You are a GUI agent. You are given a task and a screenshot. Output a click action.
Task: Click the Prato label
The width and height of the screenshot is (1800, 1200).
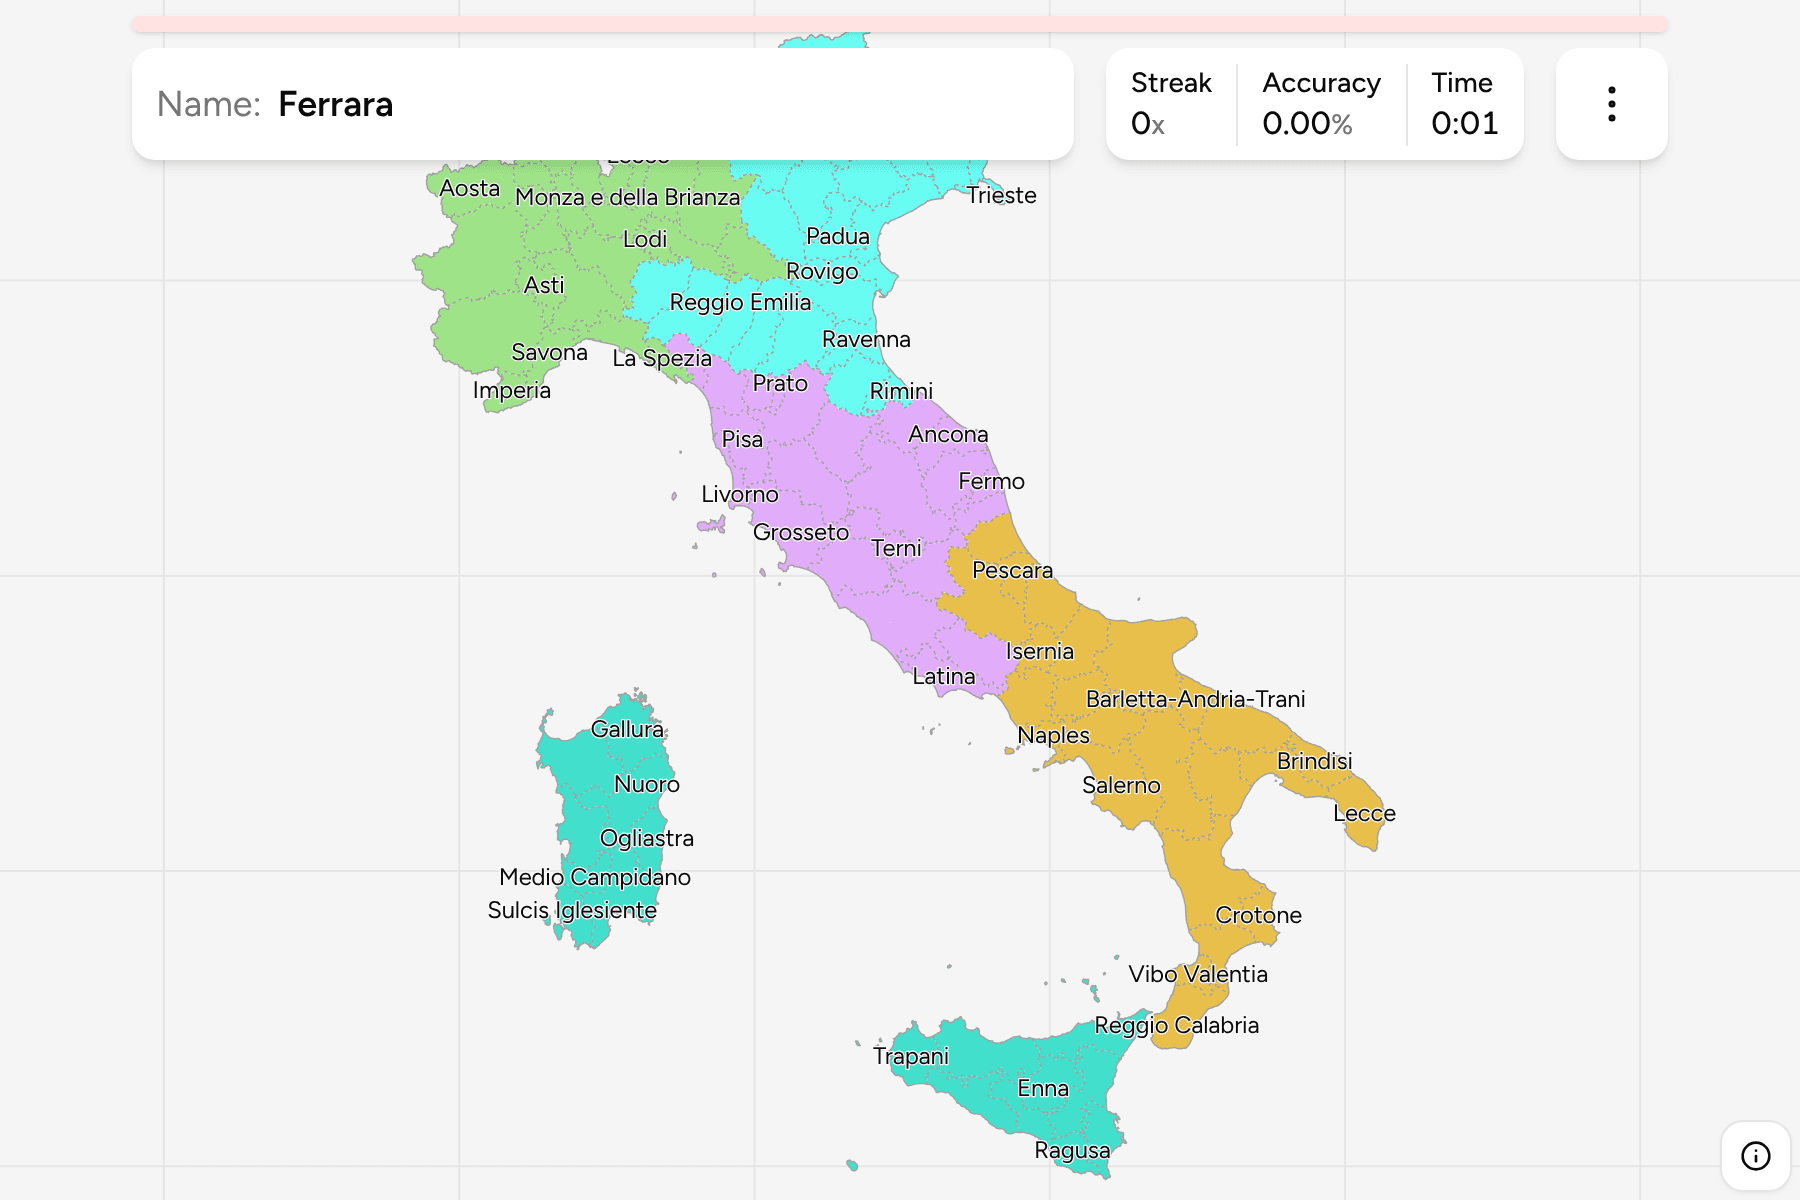coord(780,383)
